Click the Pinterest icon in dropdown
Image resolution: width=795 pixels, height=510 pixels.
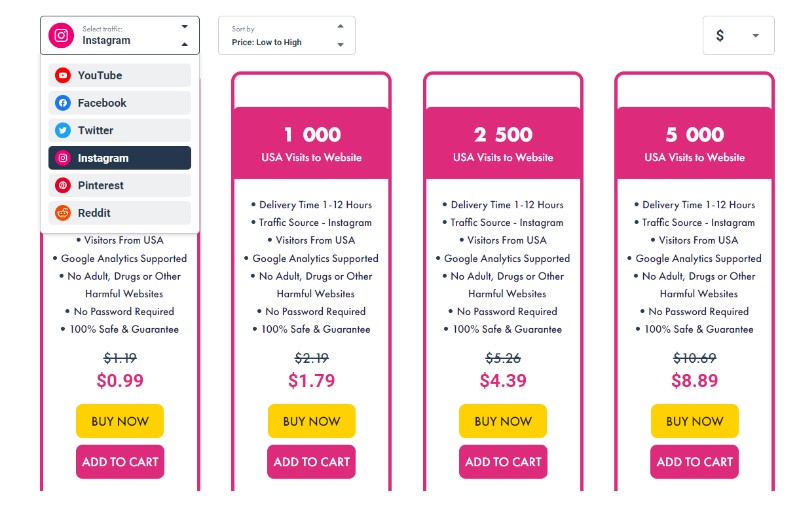(62, 186)
